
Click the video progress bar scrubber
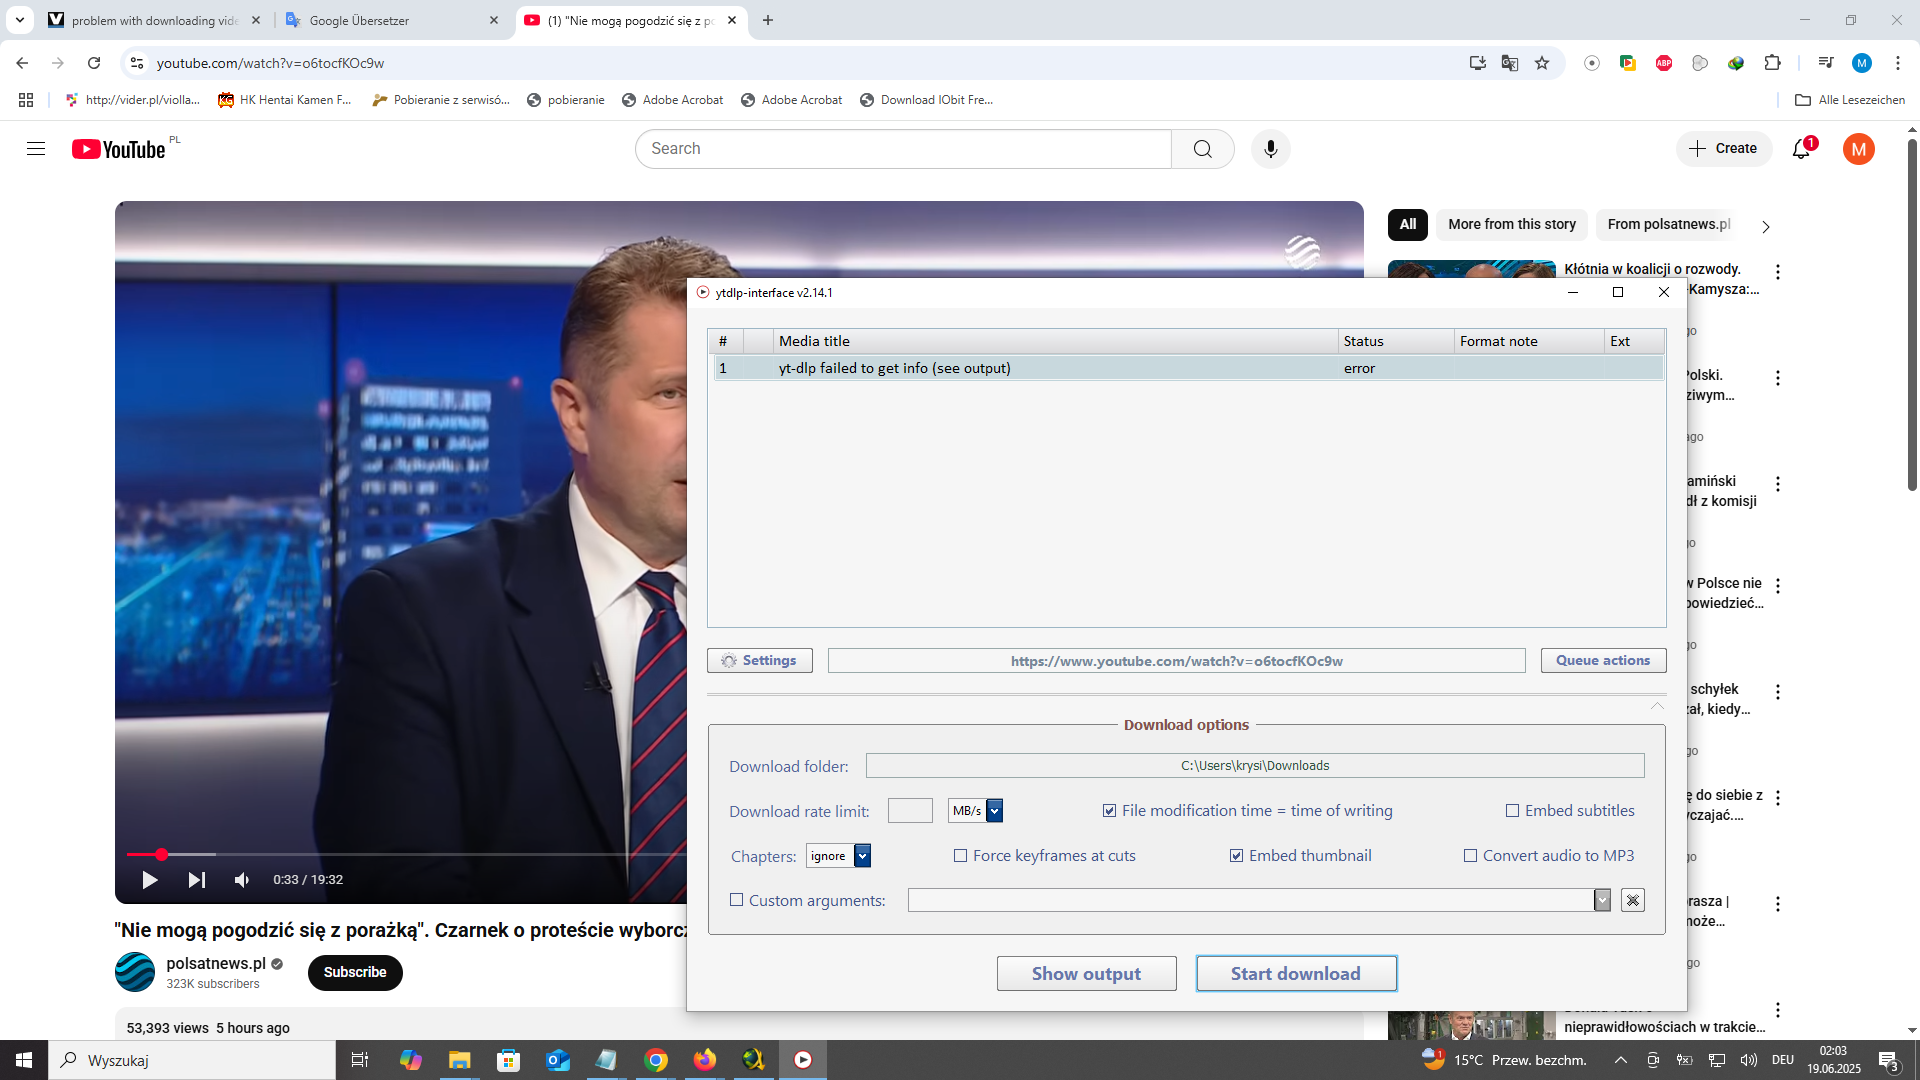click(x=161, y=854)
